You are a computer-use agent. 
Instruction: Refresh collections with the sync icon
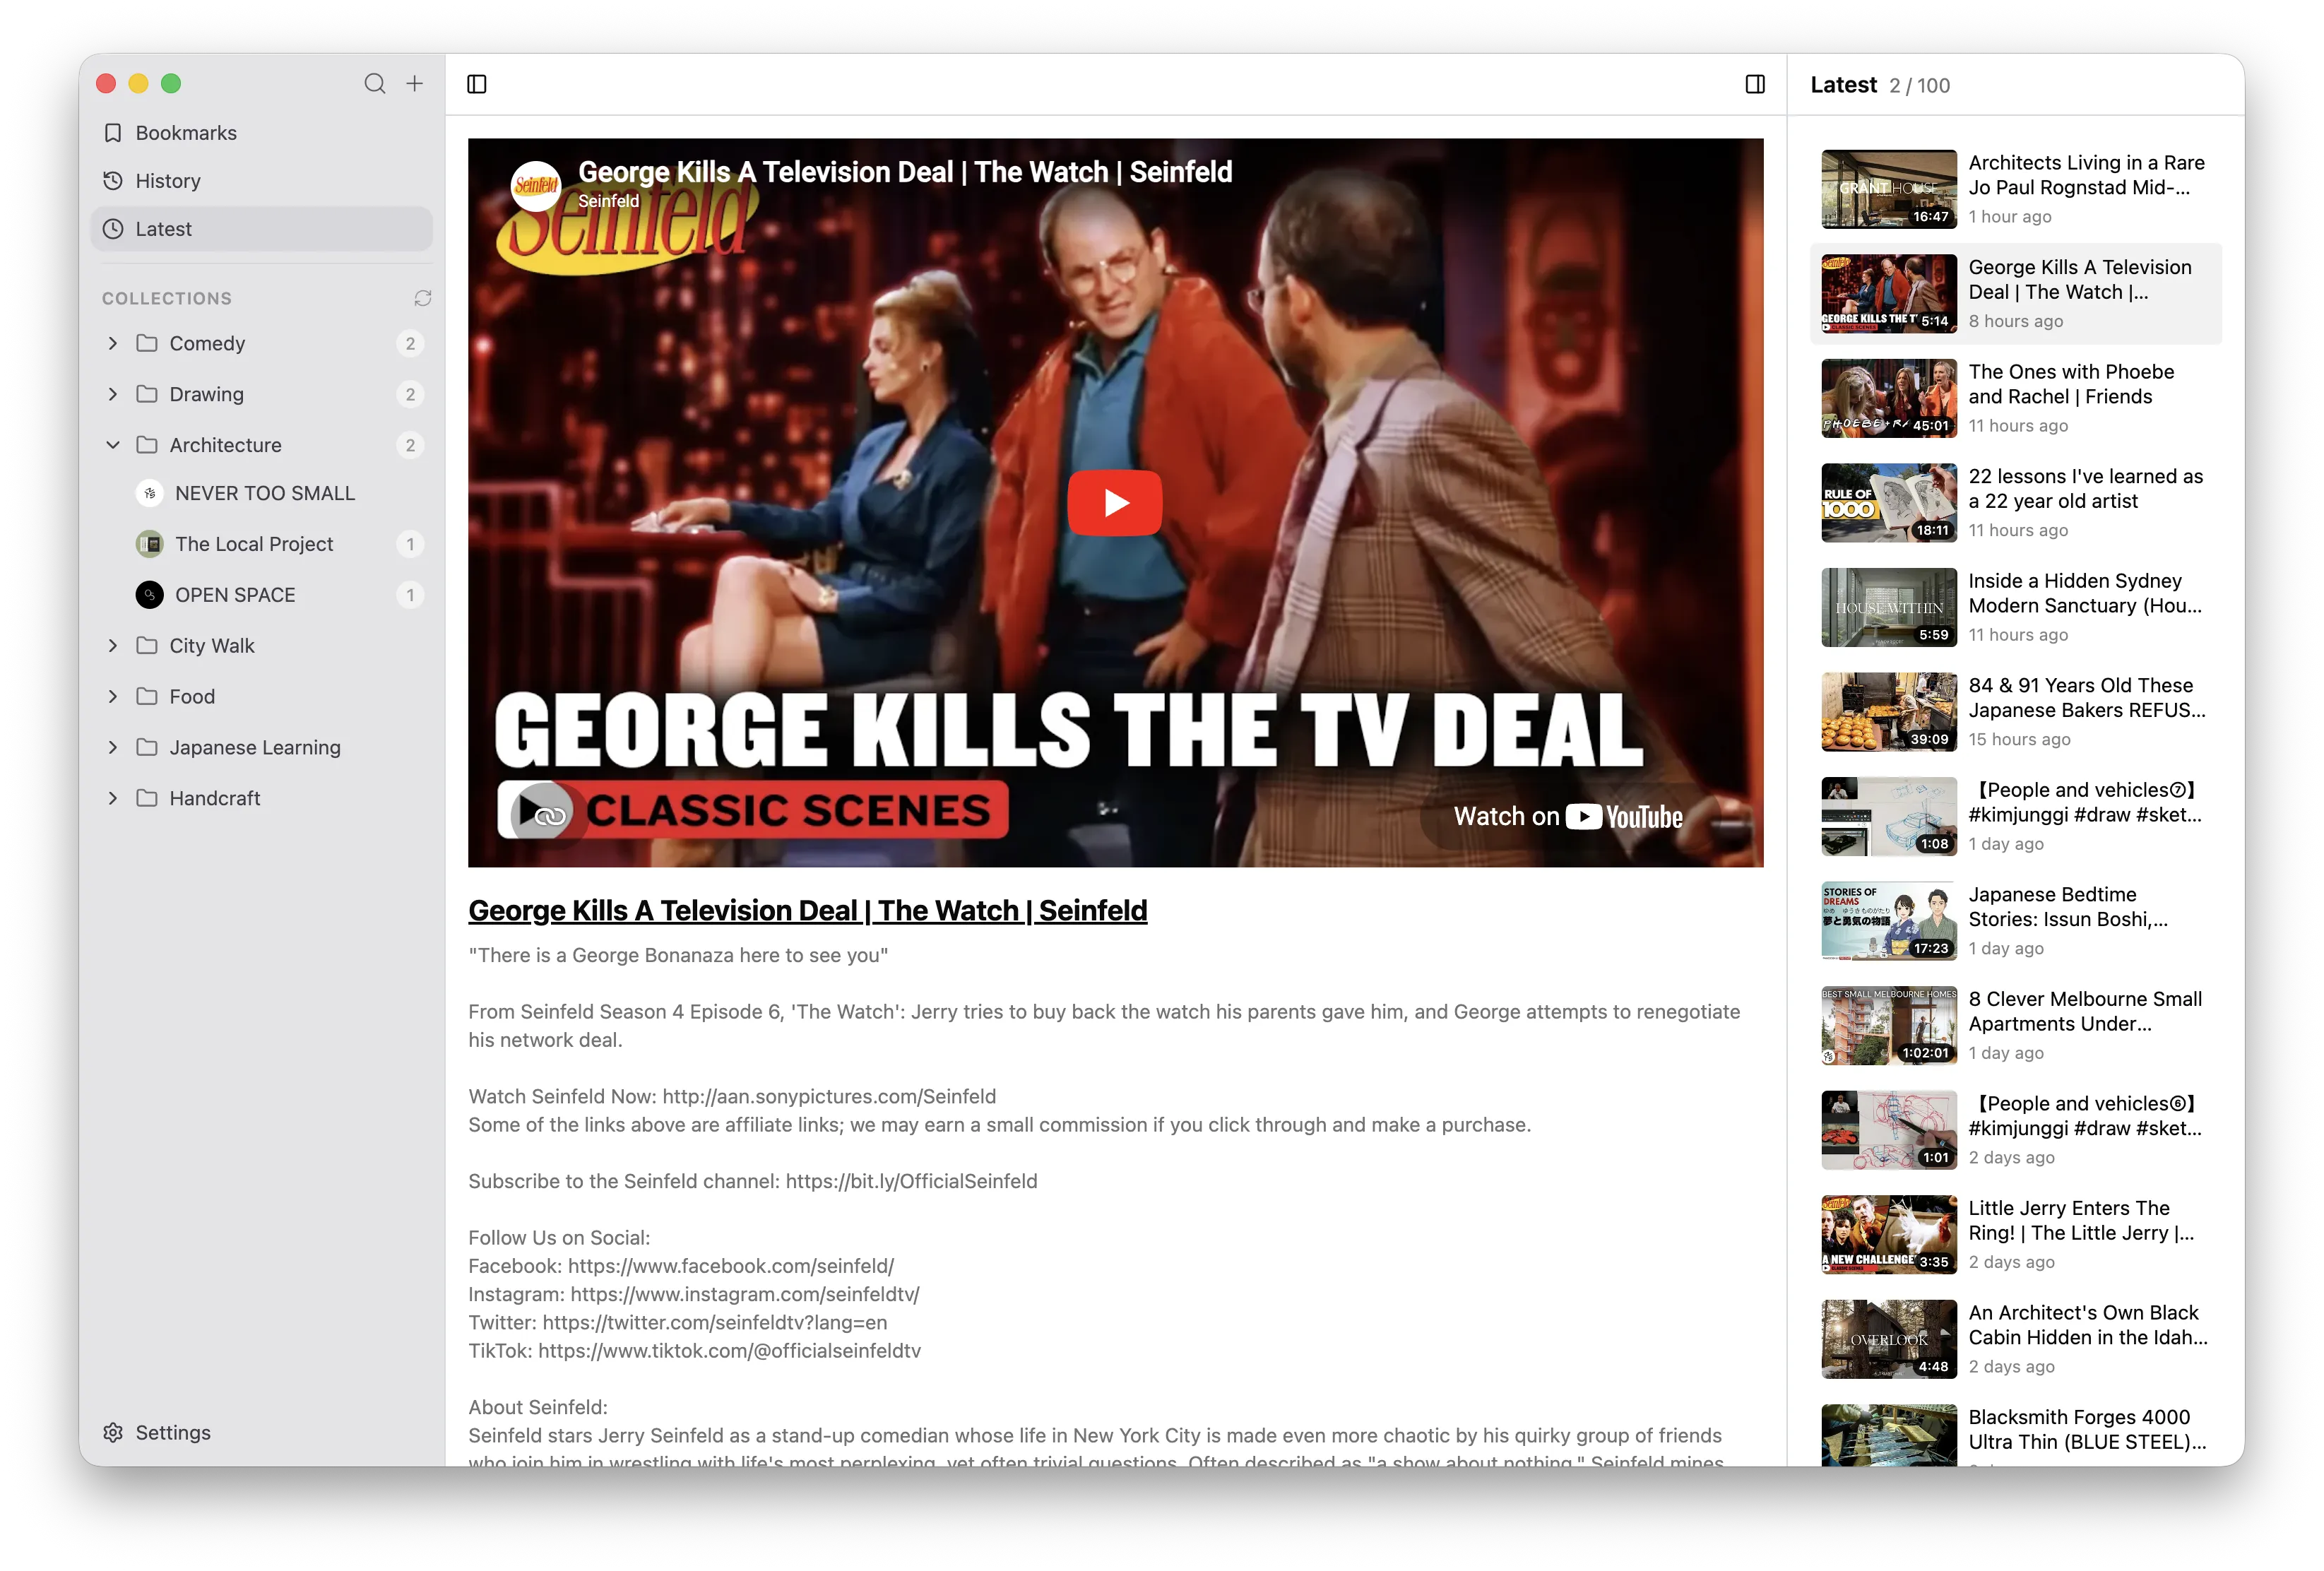423,298
